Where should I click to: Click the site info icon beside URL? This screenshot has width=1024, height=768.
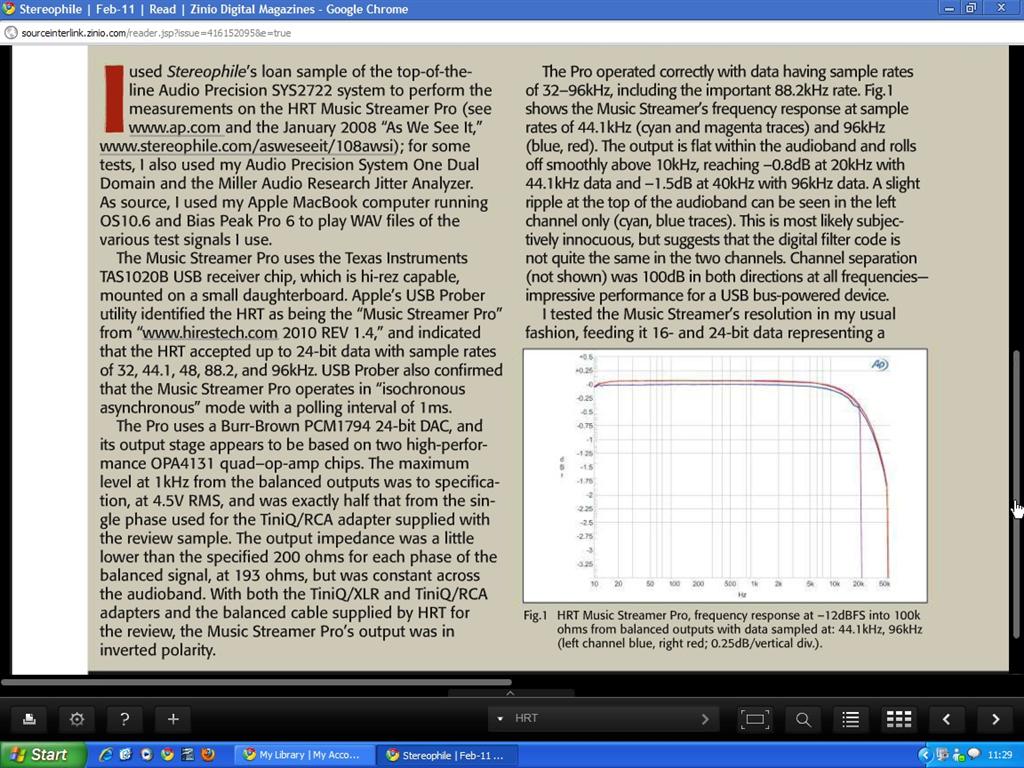(x=10, y=33)
